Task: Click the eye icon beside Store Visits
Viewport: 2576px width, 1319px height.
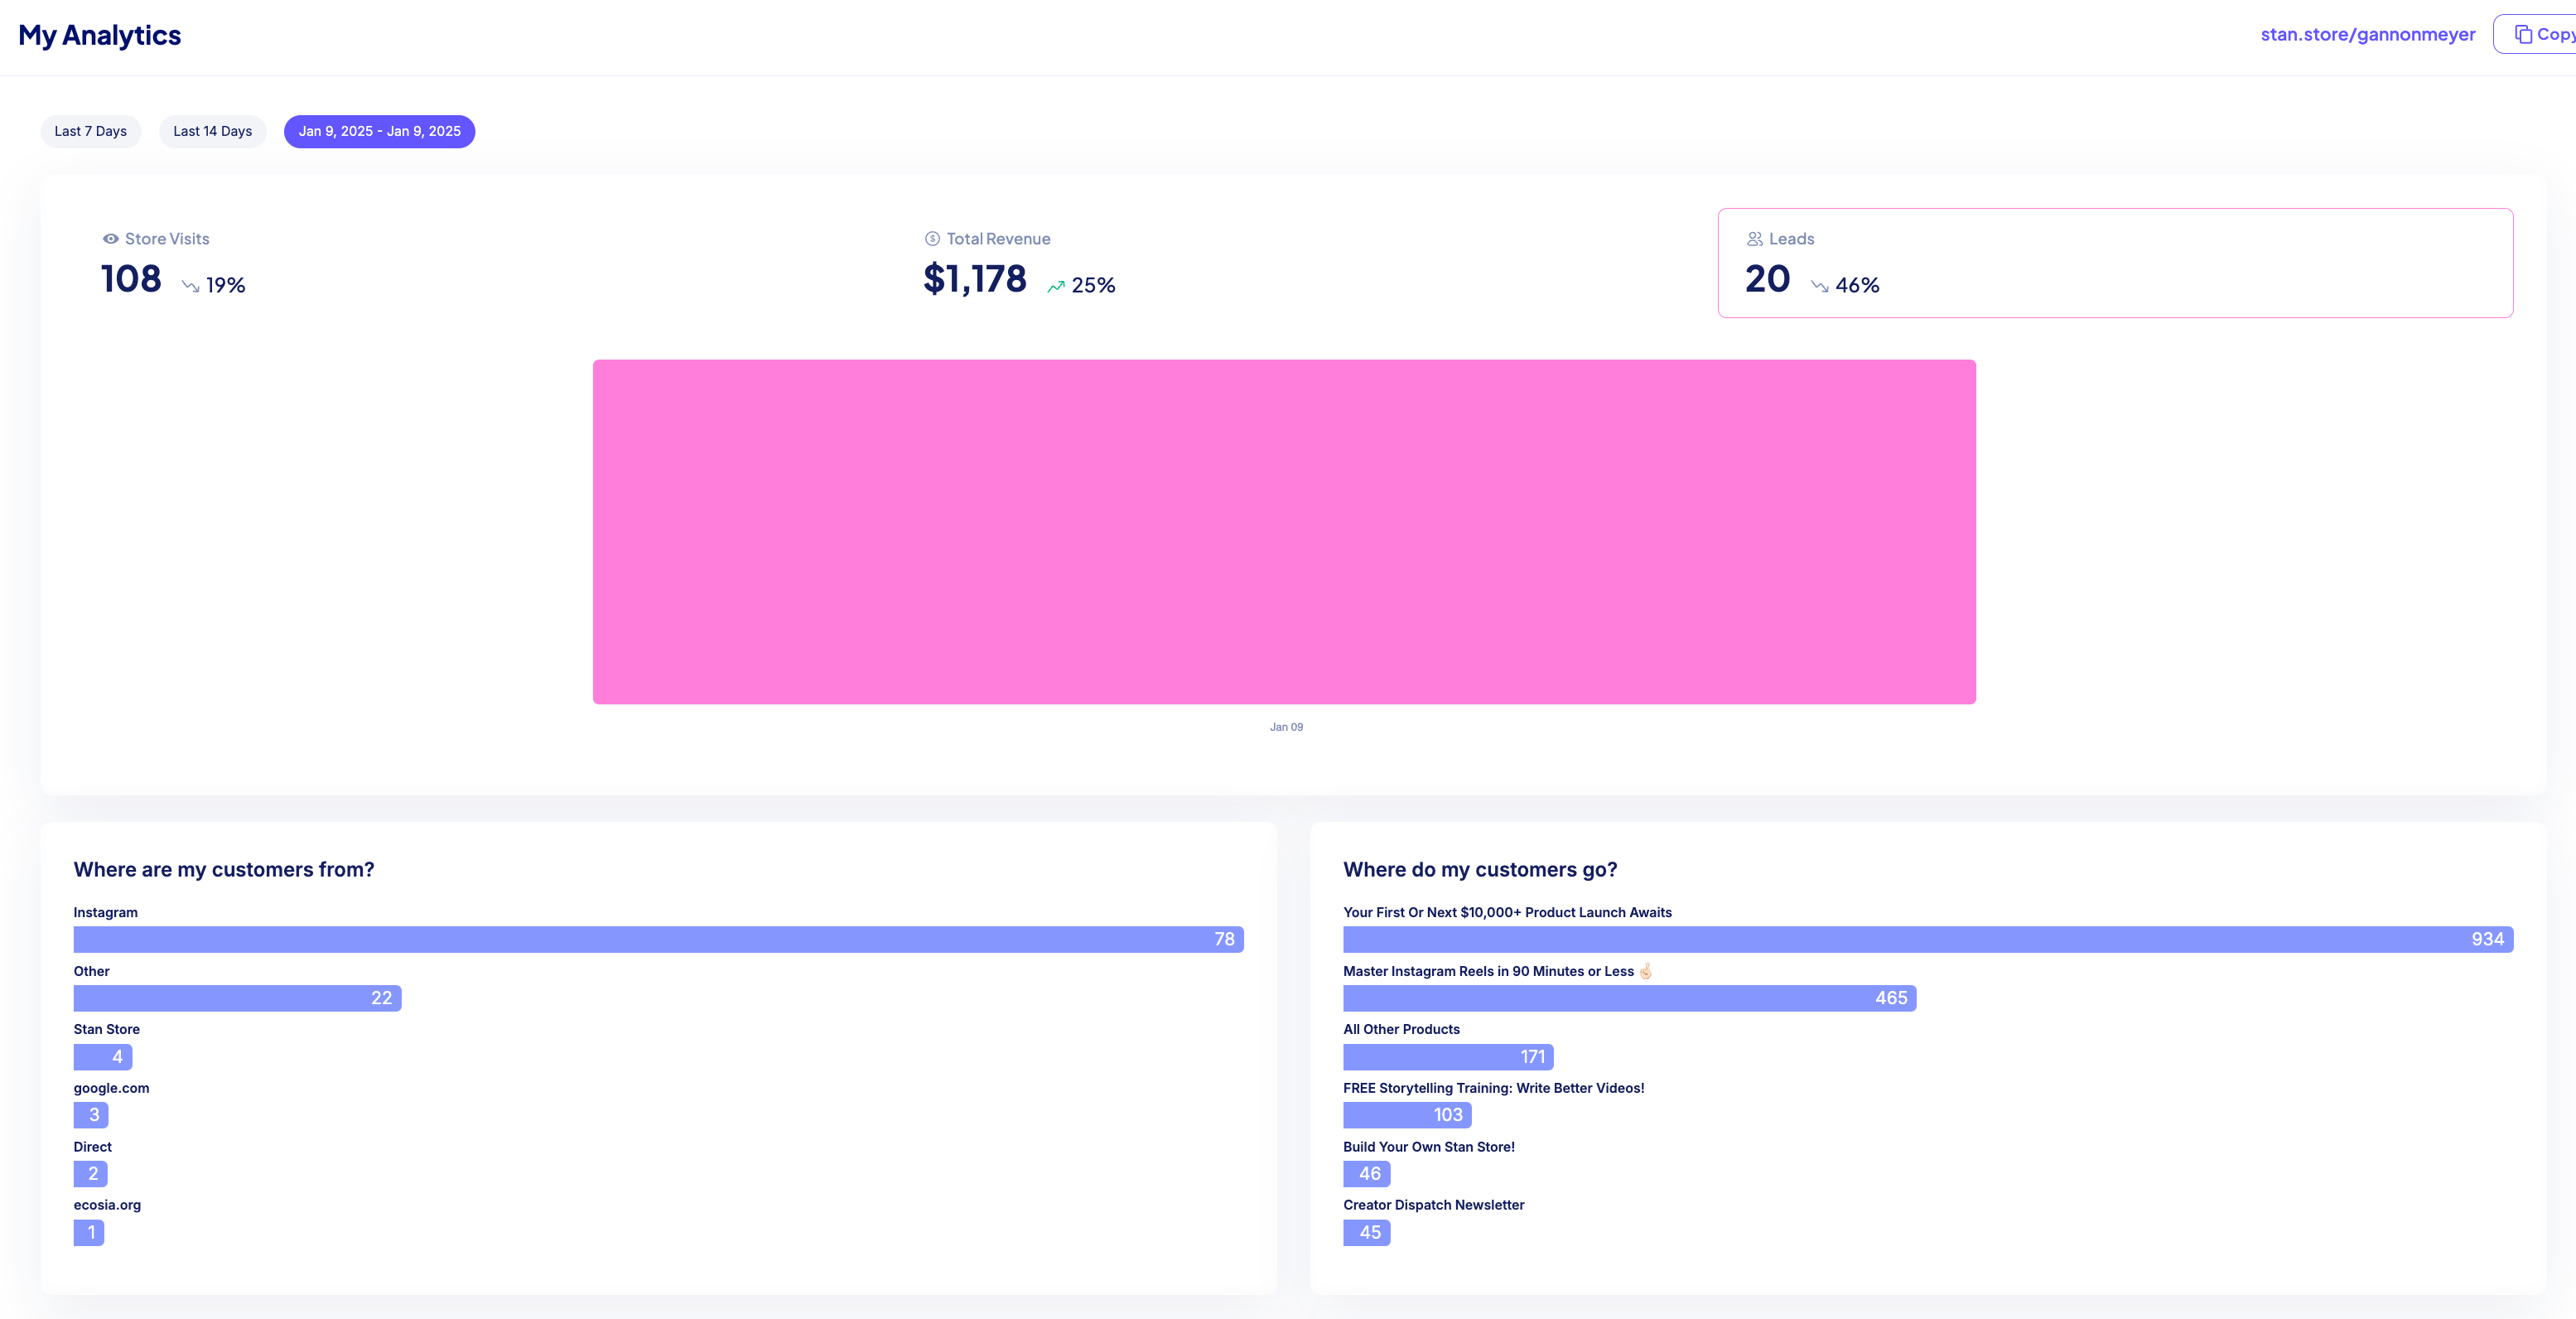Action: (x=110, y=239)
